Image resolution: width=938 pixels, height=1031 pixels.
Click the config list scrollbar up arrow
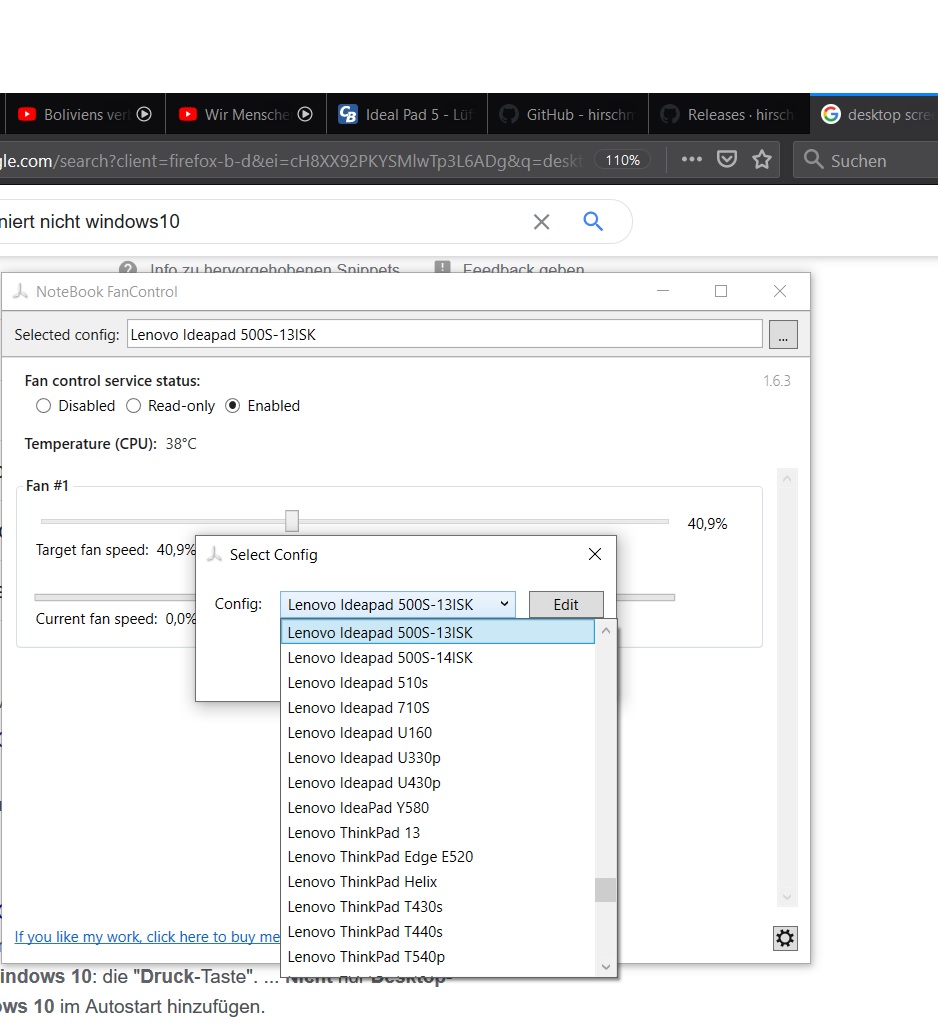[x=605, y=631]
